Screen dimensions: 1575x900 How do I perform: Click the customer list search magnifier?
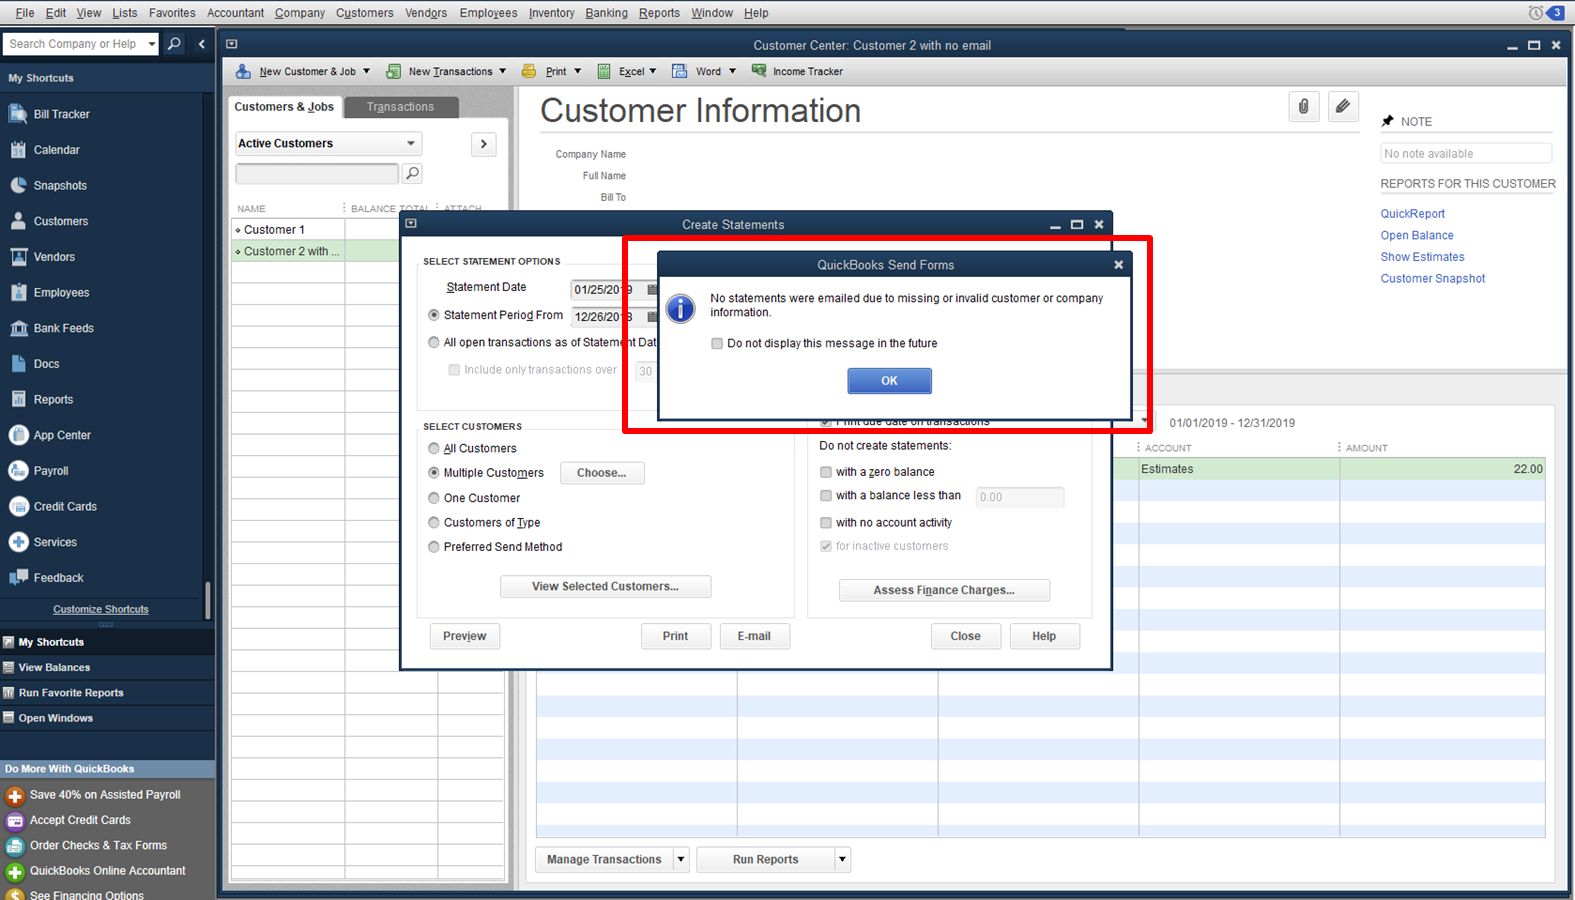412,173
